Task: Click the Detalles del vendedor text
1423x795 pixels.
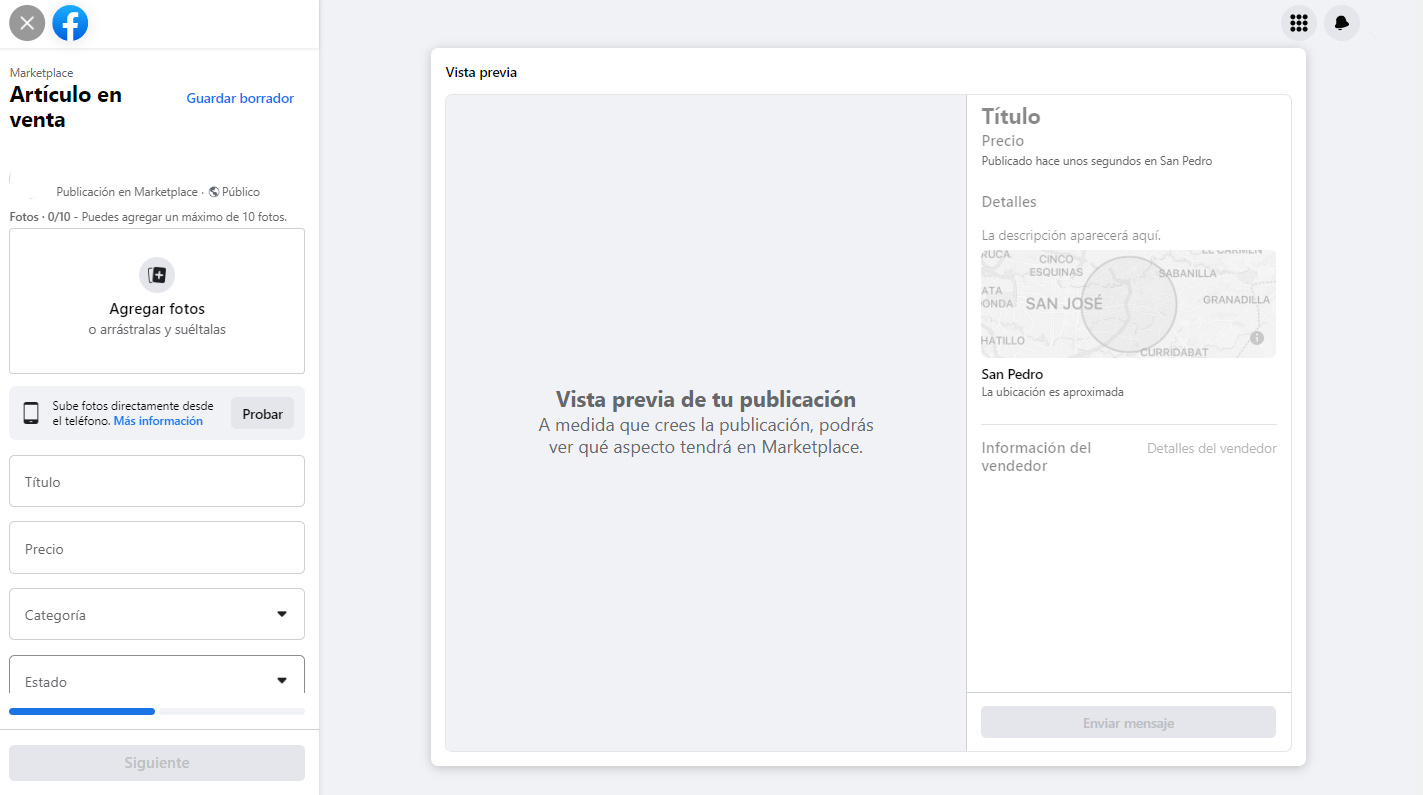Action: pyautogui.click(x=1212, y=449)
